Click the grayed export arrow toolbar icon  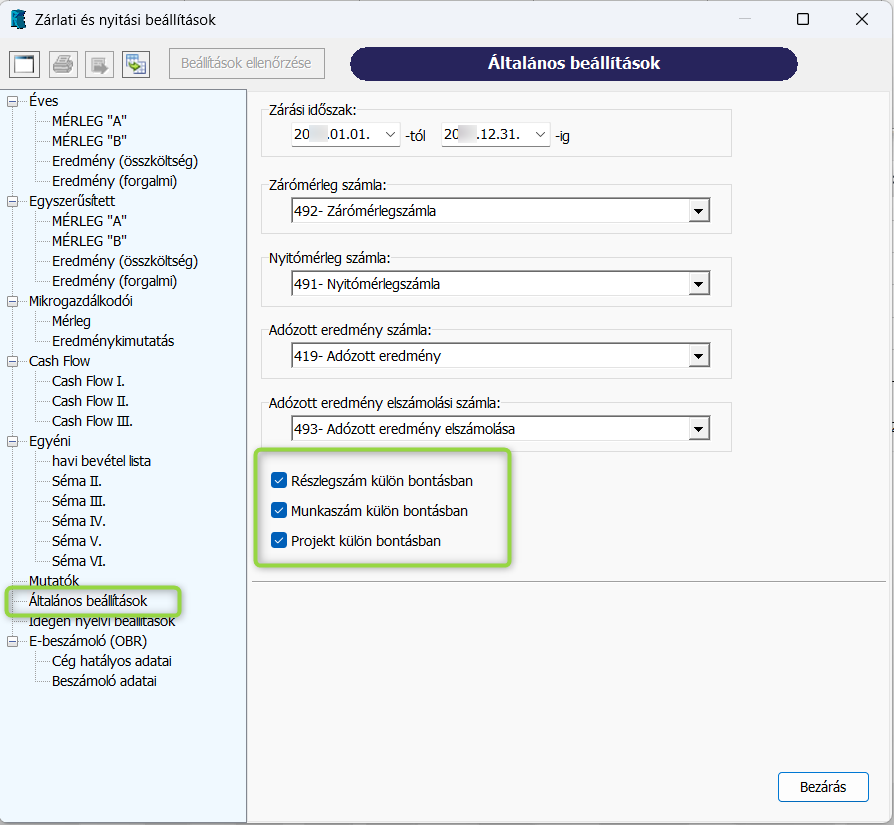[99, 63]
